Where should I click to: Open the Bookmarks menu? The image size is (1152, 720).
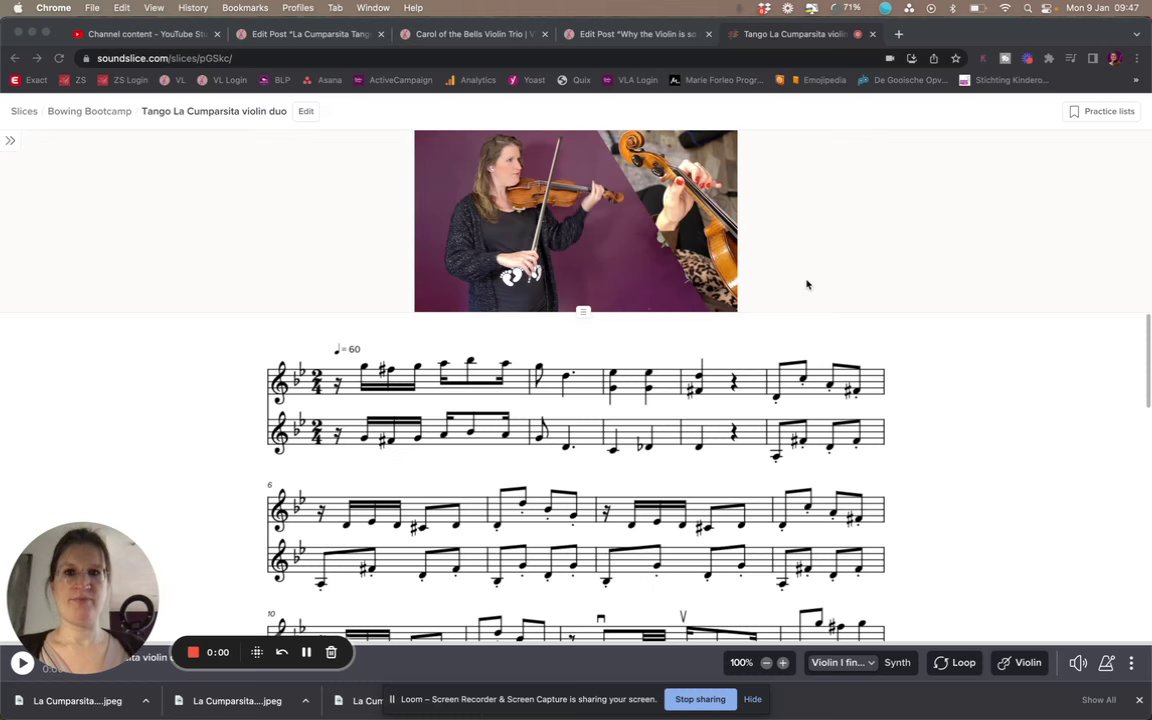pos(245,8)
